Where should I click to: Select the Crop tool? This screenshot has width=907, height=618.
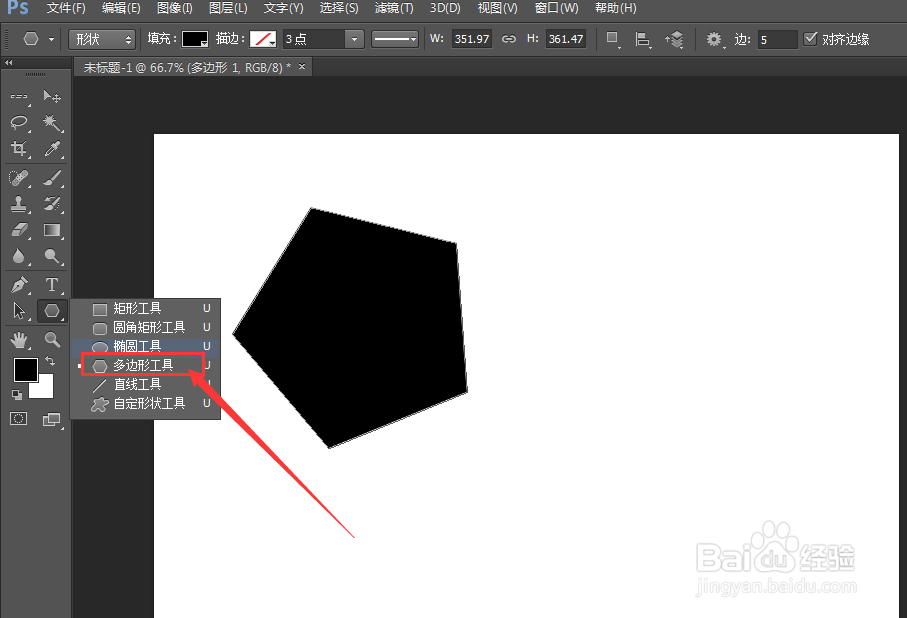click(x=19, y=149)
